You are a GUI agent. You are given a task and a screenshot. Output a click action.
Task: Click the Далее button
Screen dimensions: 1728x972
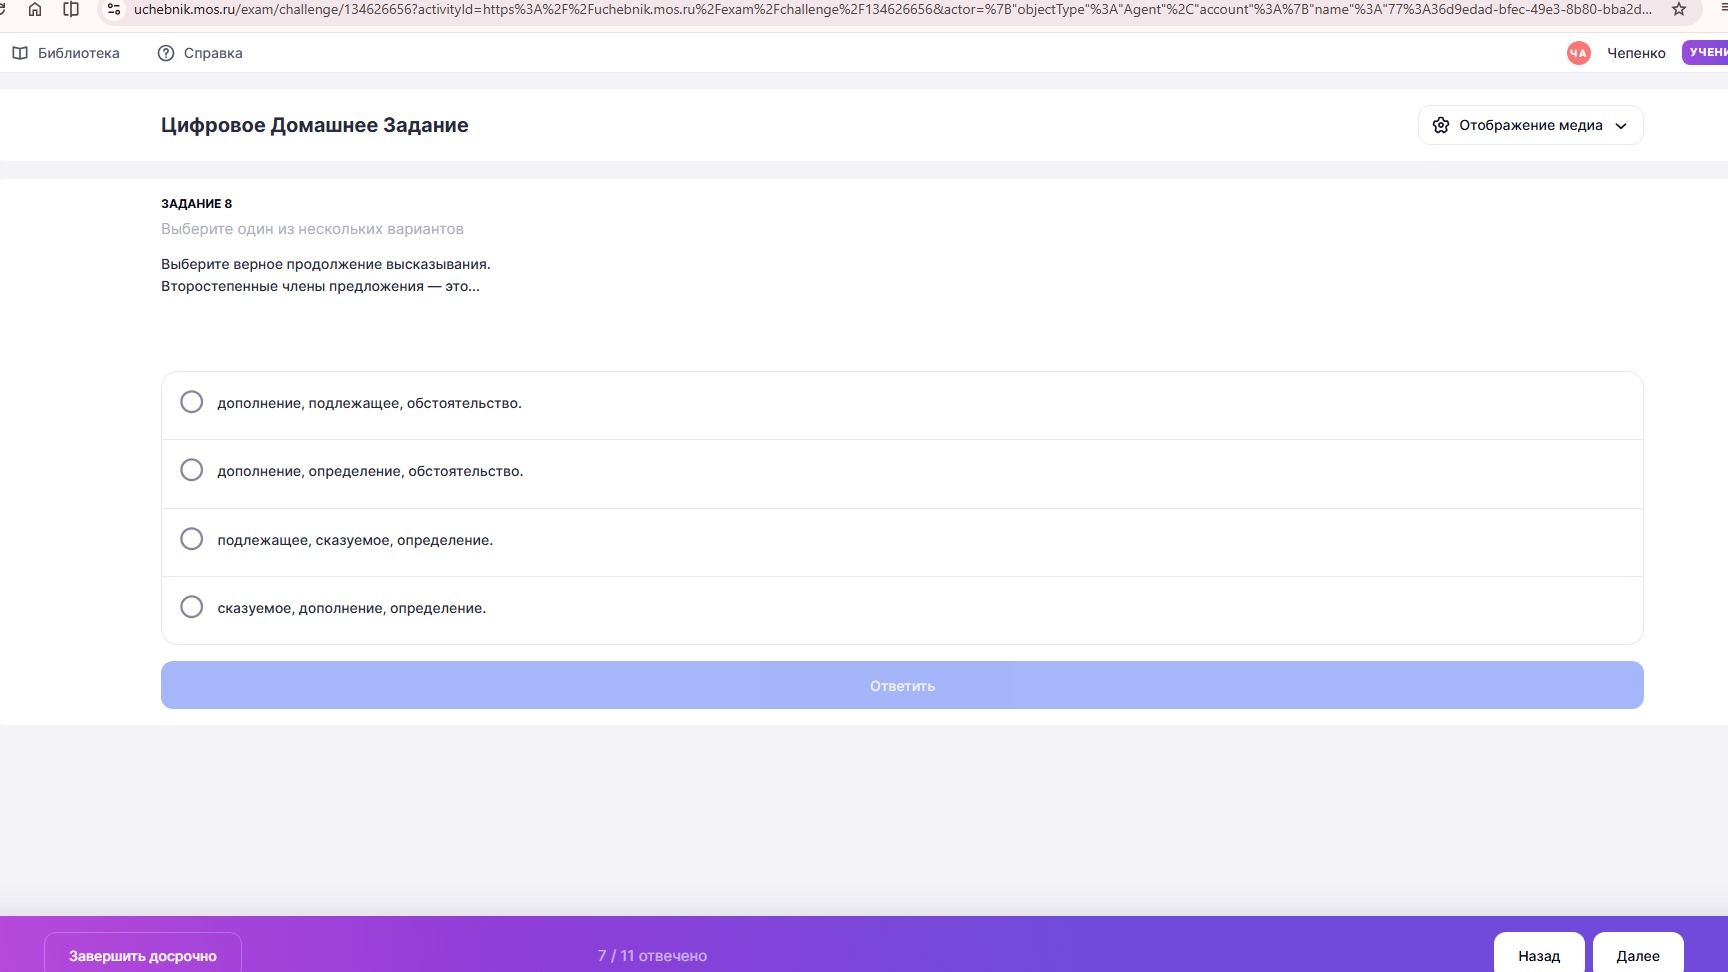(1638, 955)
